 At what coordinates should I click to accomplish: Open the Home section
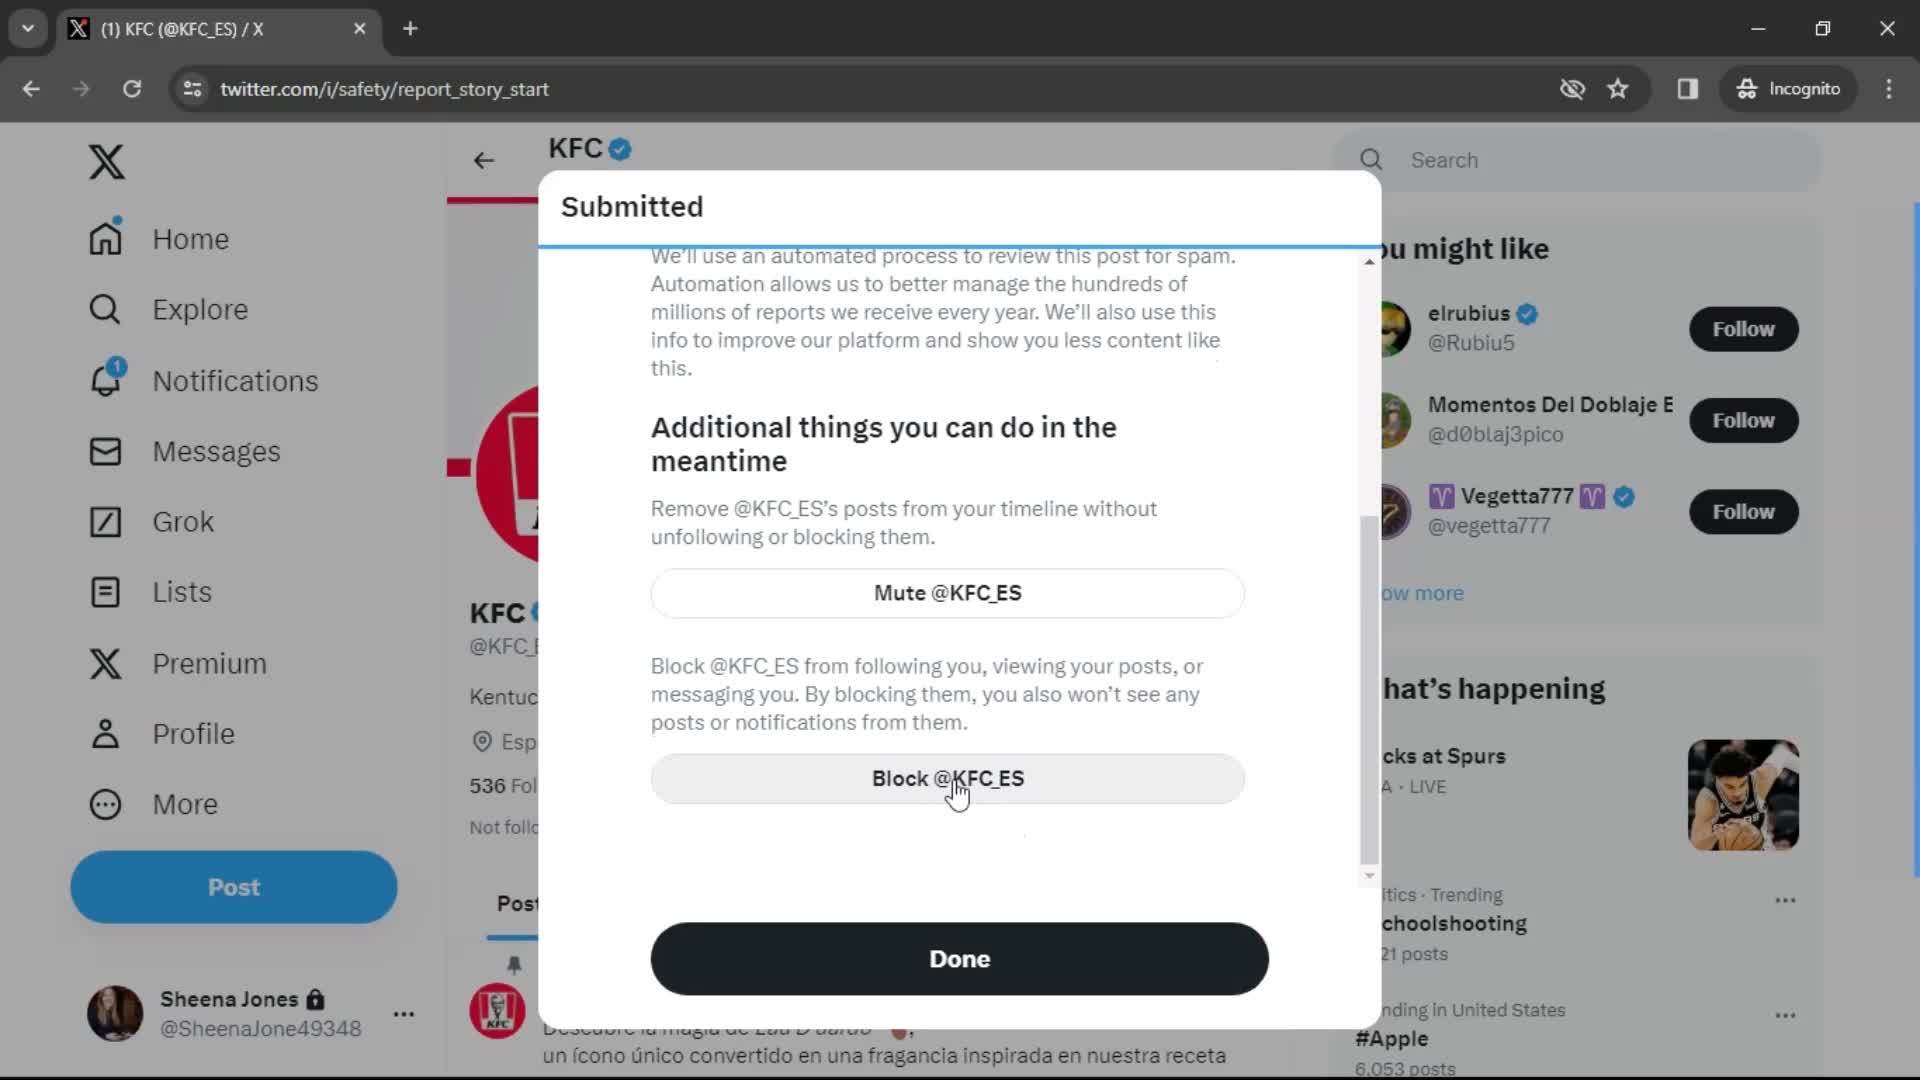[x=190, y=239]
